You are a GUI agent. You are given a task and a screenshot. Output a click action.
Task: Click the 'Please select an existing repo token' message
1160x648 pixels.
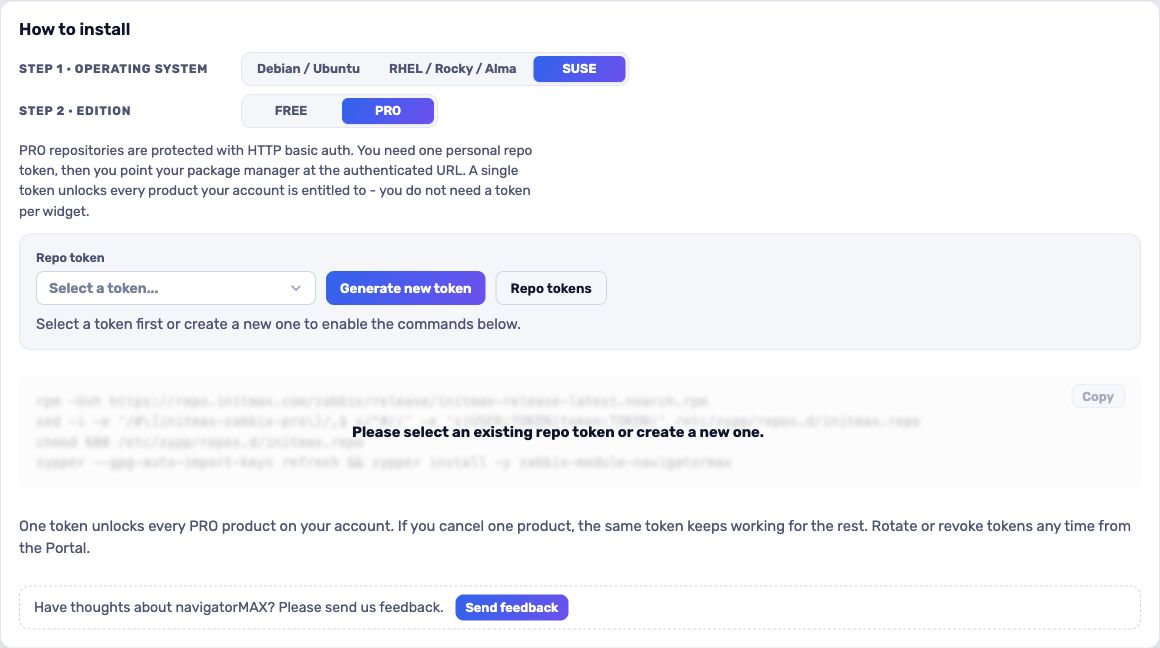[x=557, y=432]
